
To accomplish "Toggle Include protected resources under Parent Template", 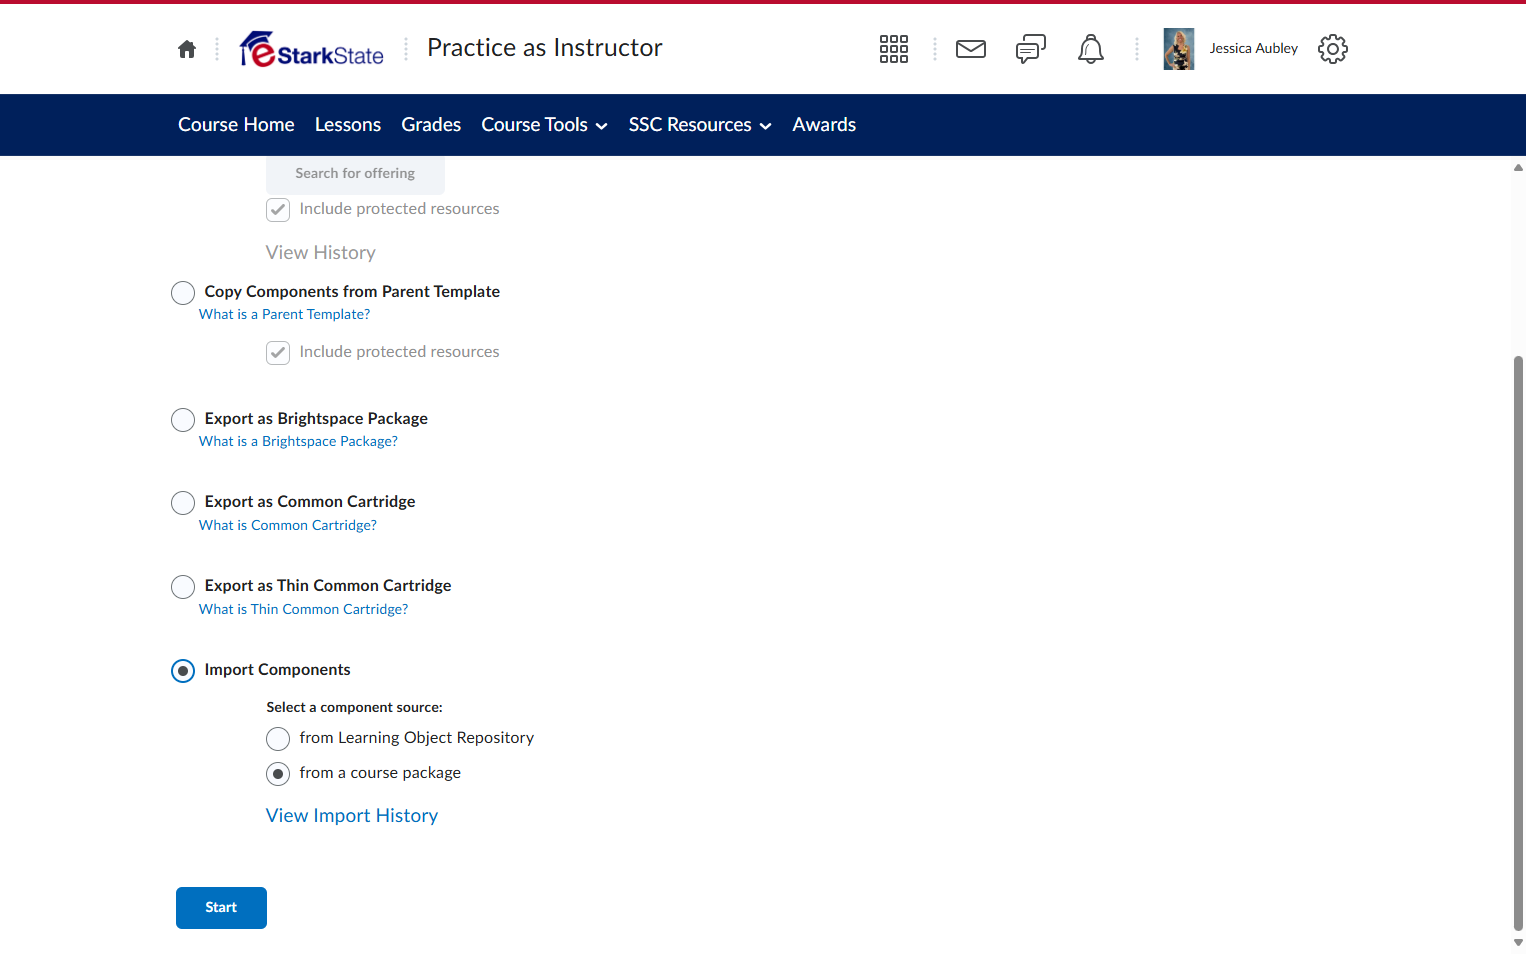I will (278, 353).
